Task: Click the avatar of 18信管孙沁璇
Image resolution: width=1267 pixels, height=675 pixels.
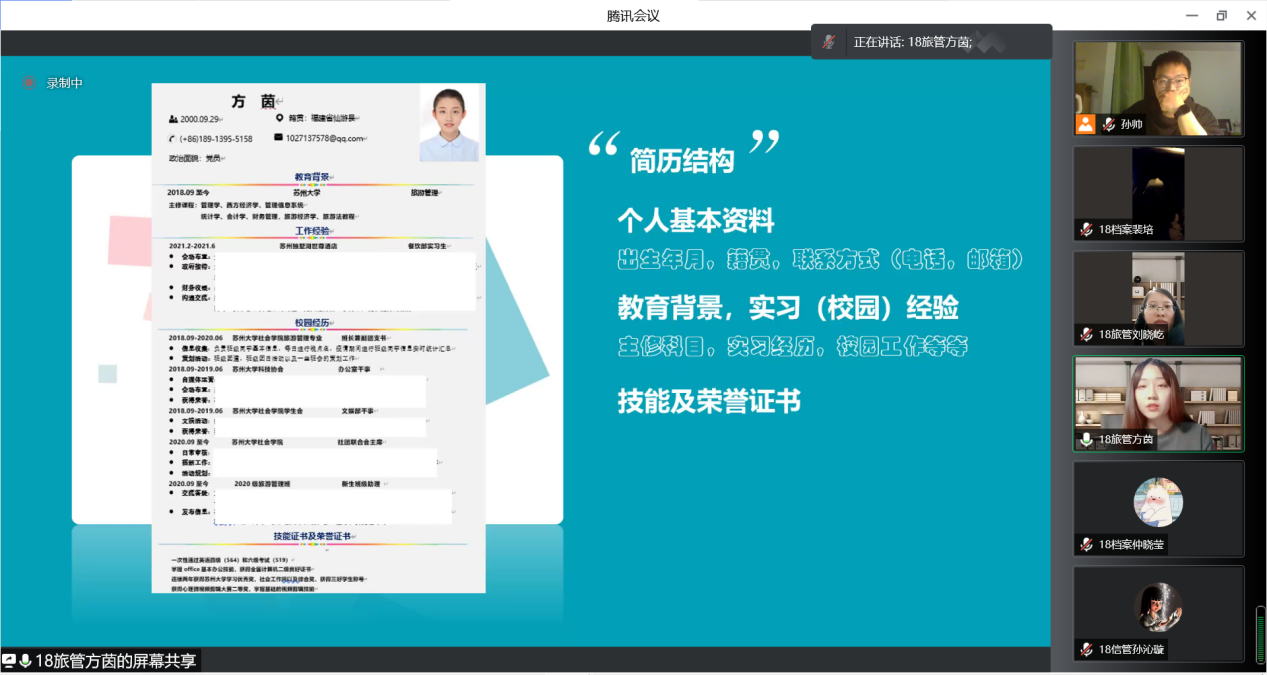Action: coord(1158,606)
